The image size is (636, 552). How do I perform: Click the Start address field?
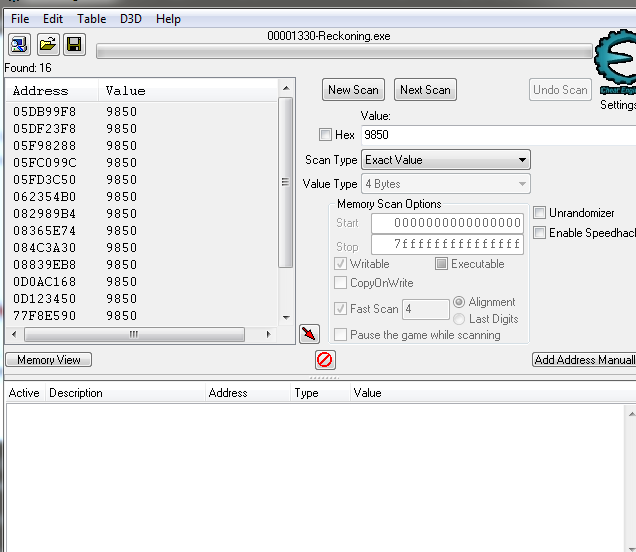447,223
